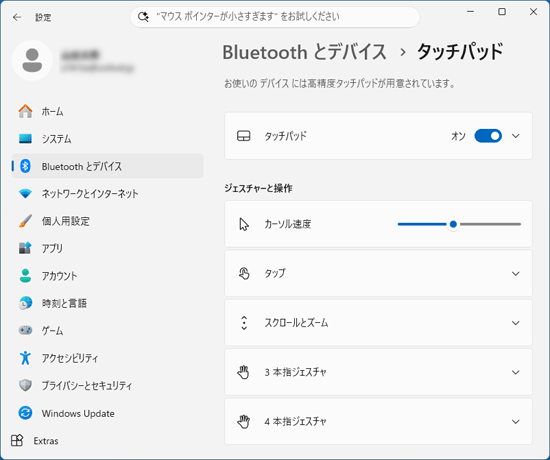Expand the 3 本指ジェスチャ chevron
The width and height of the screenshot is (550, 460).
click(x=516, y=372)
